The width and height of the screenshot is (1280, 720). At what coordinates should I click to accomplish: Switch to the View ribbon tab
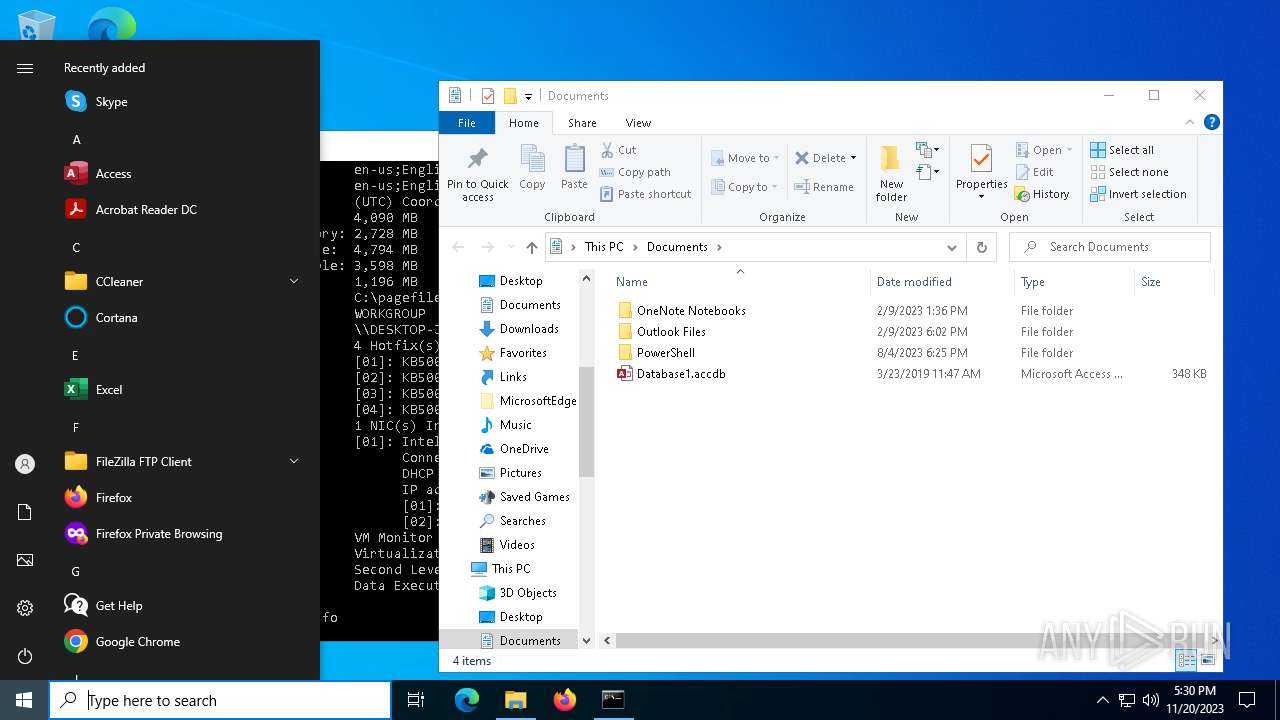(x=638, y=123)
